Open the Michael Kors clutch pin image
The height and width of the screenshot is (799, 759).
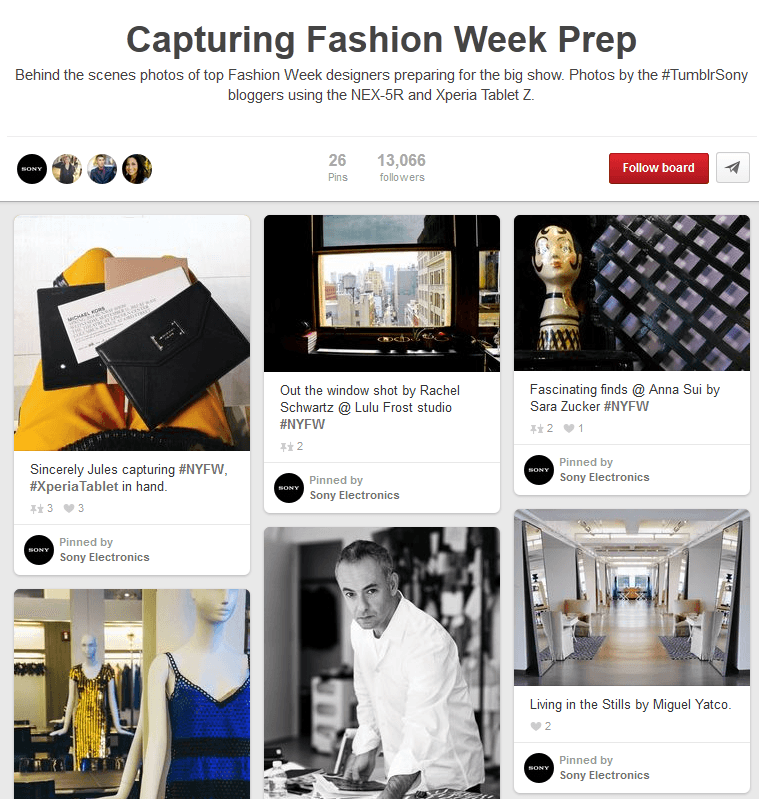pos(132,333)
